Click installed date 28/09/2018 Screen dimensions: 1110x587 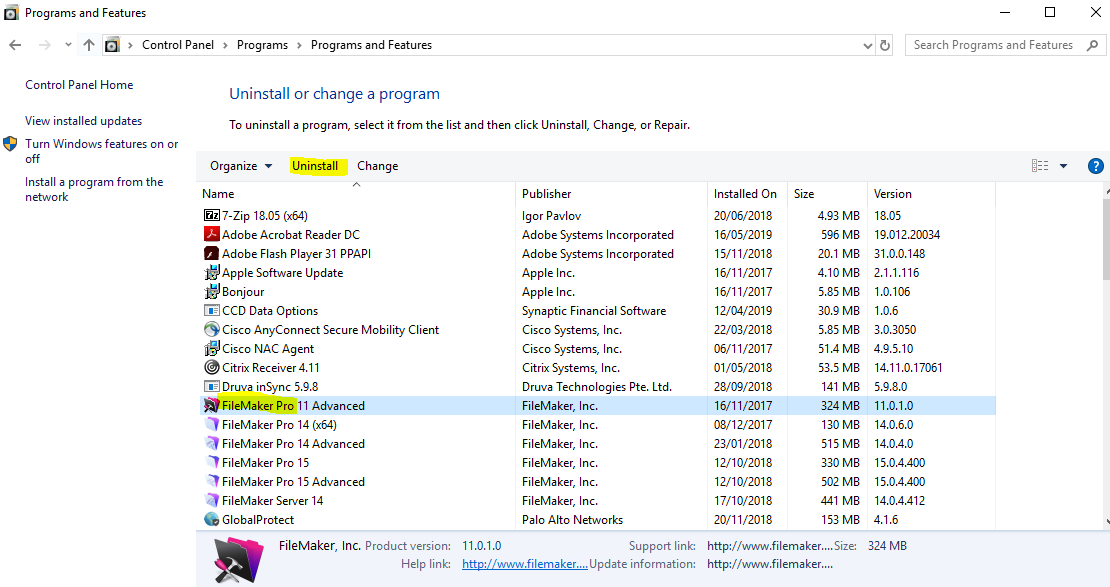point(743,387)
